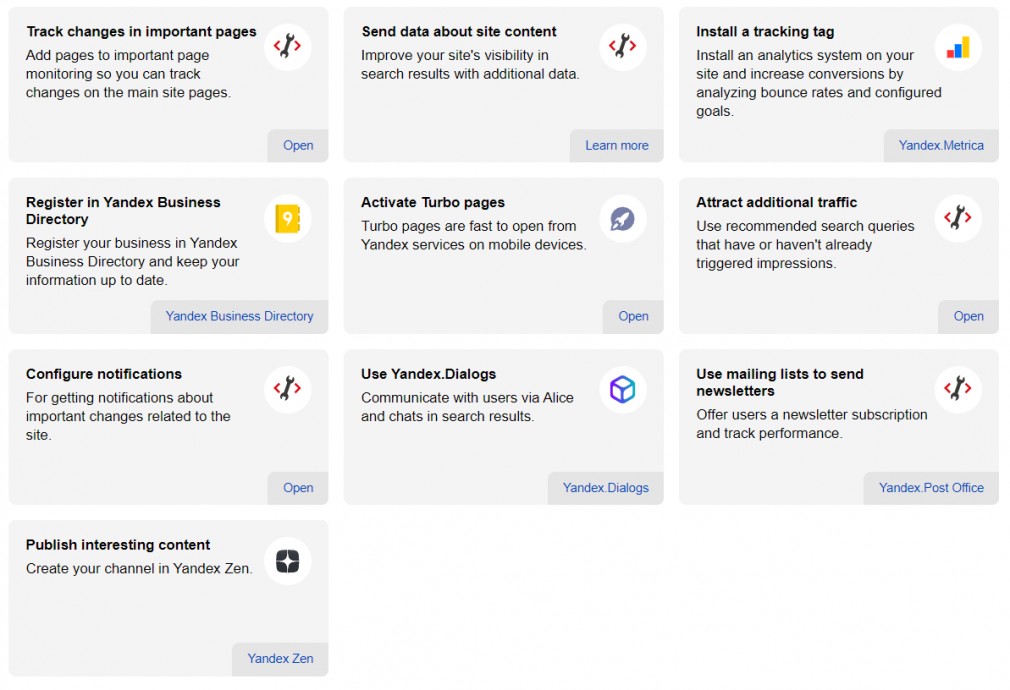The image size is (1010, 690).
Task: Select the Activate Turbo pages heading
Action: pos(432,202)
